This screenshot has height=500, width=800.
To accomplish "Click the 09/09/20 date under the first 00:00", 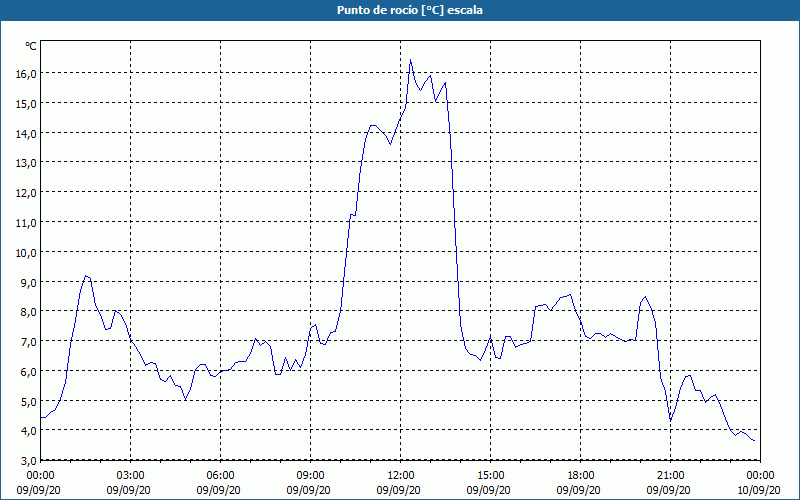I will pos(39,490).
